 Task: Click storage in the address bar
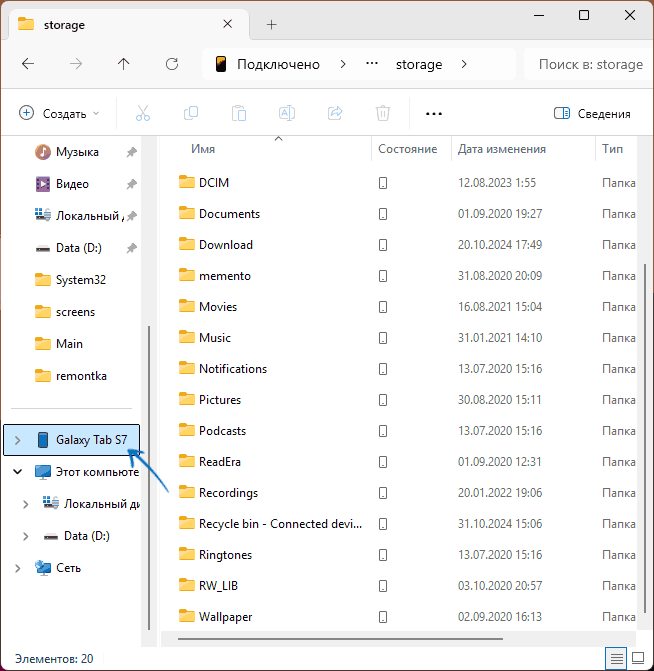click(419, 64)
